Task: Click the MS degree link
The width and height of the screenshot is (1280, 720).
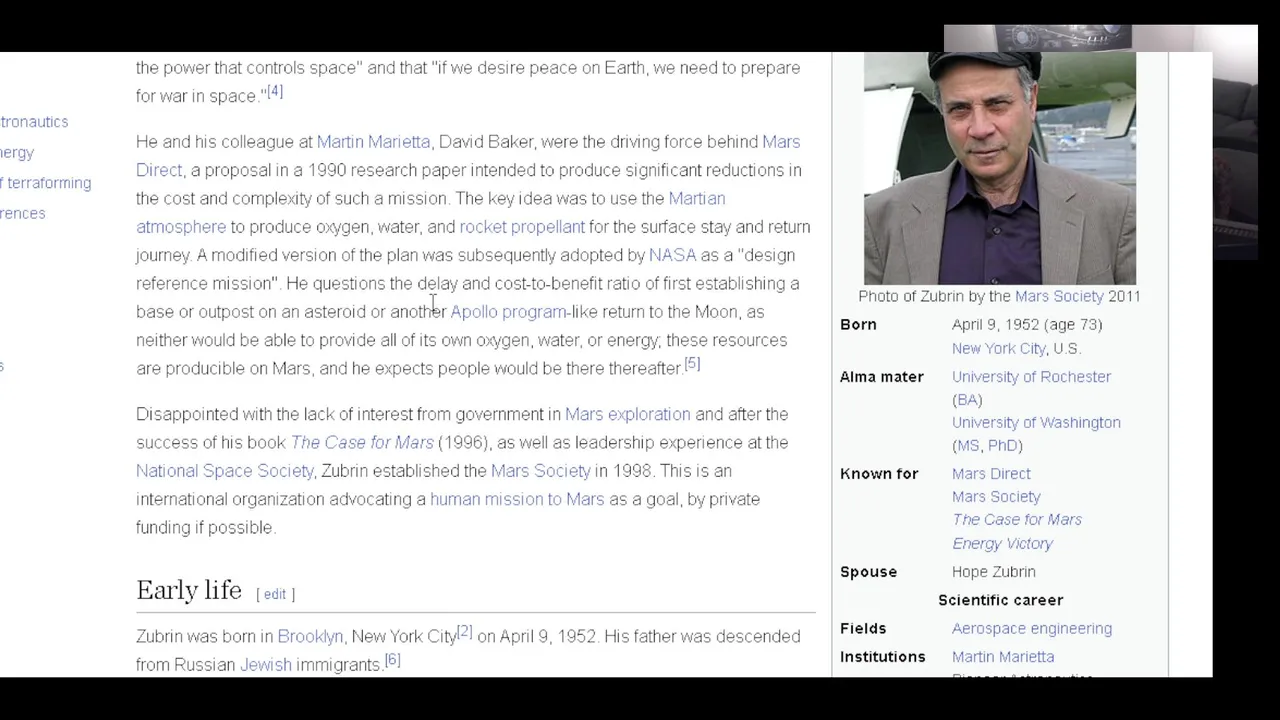Action: [967, 446]
